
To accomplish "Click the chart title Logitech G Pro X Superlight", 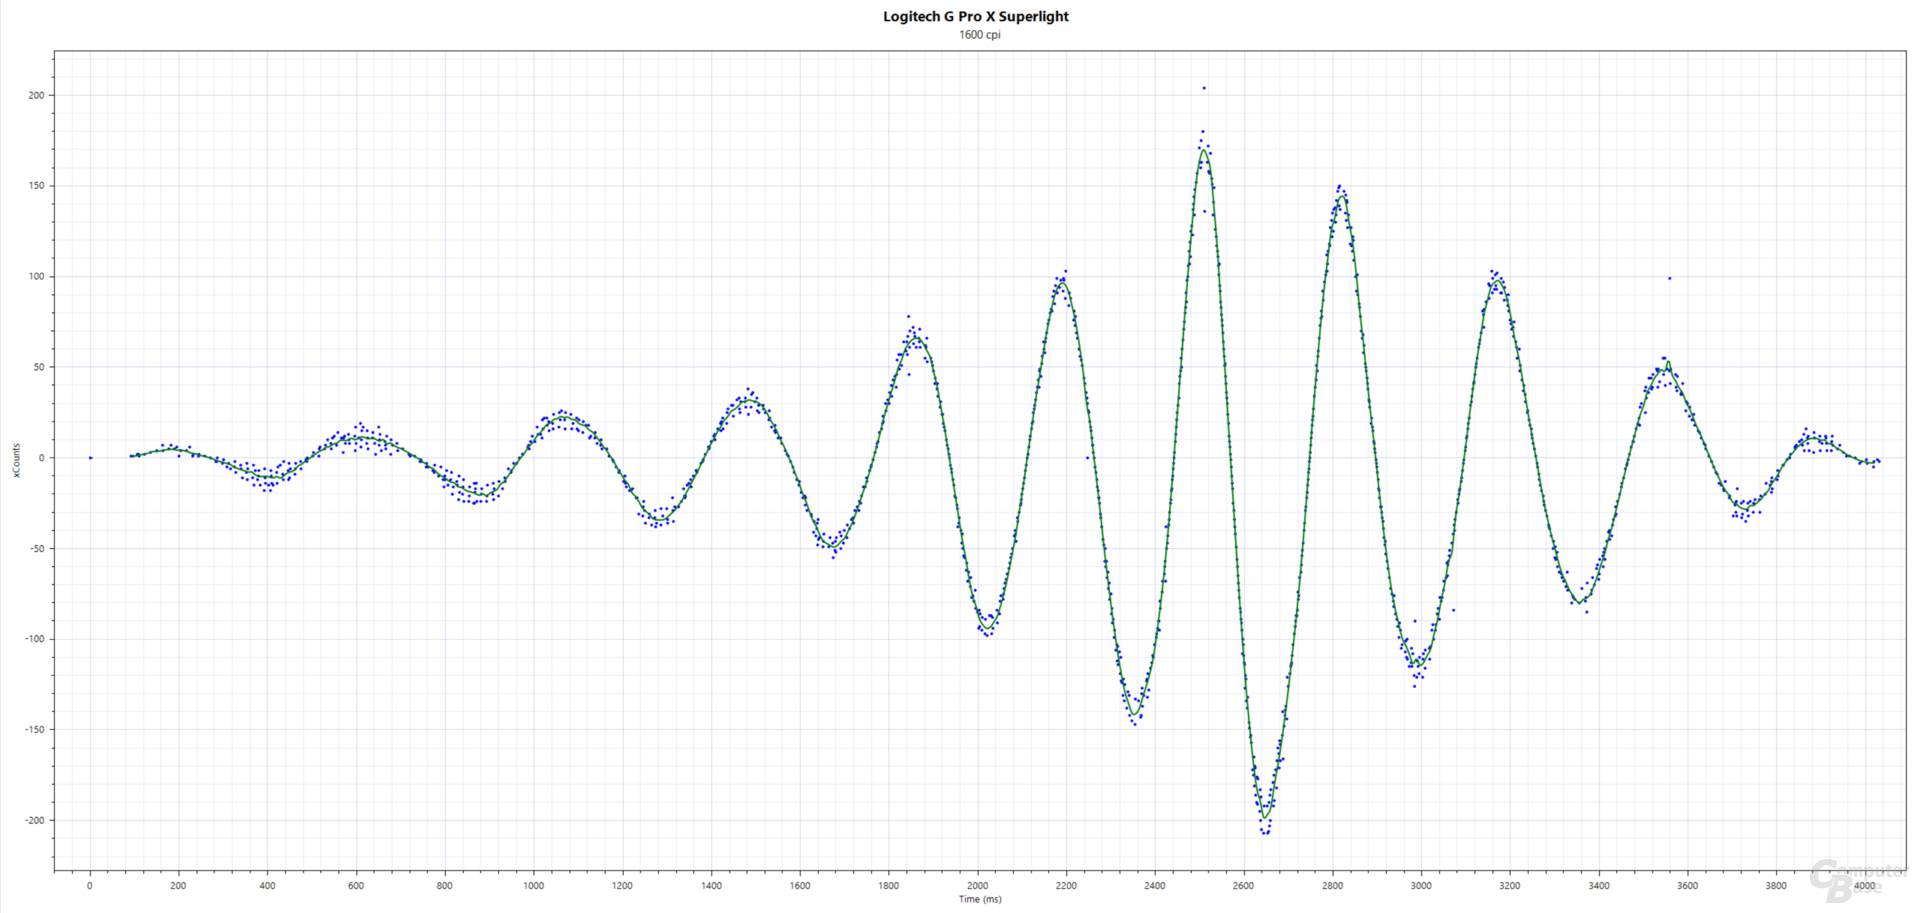I will coord(975,16).
